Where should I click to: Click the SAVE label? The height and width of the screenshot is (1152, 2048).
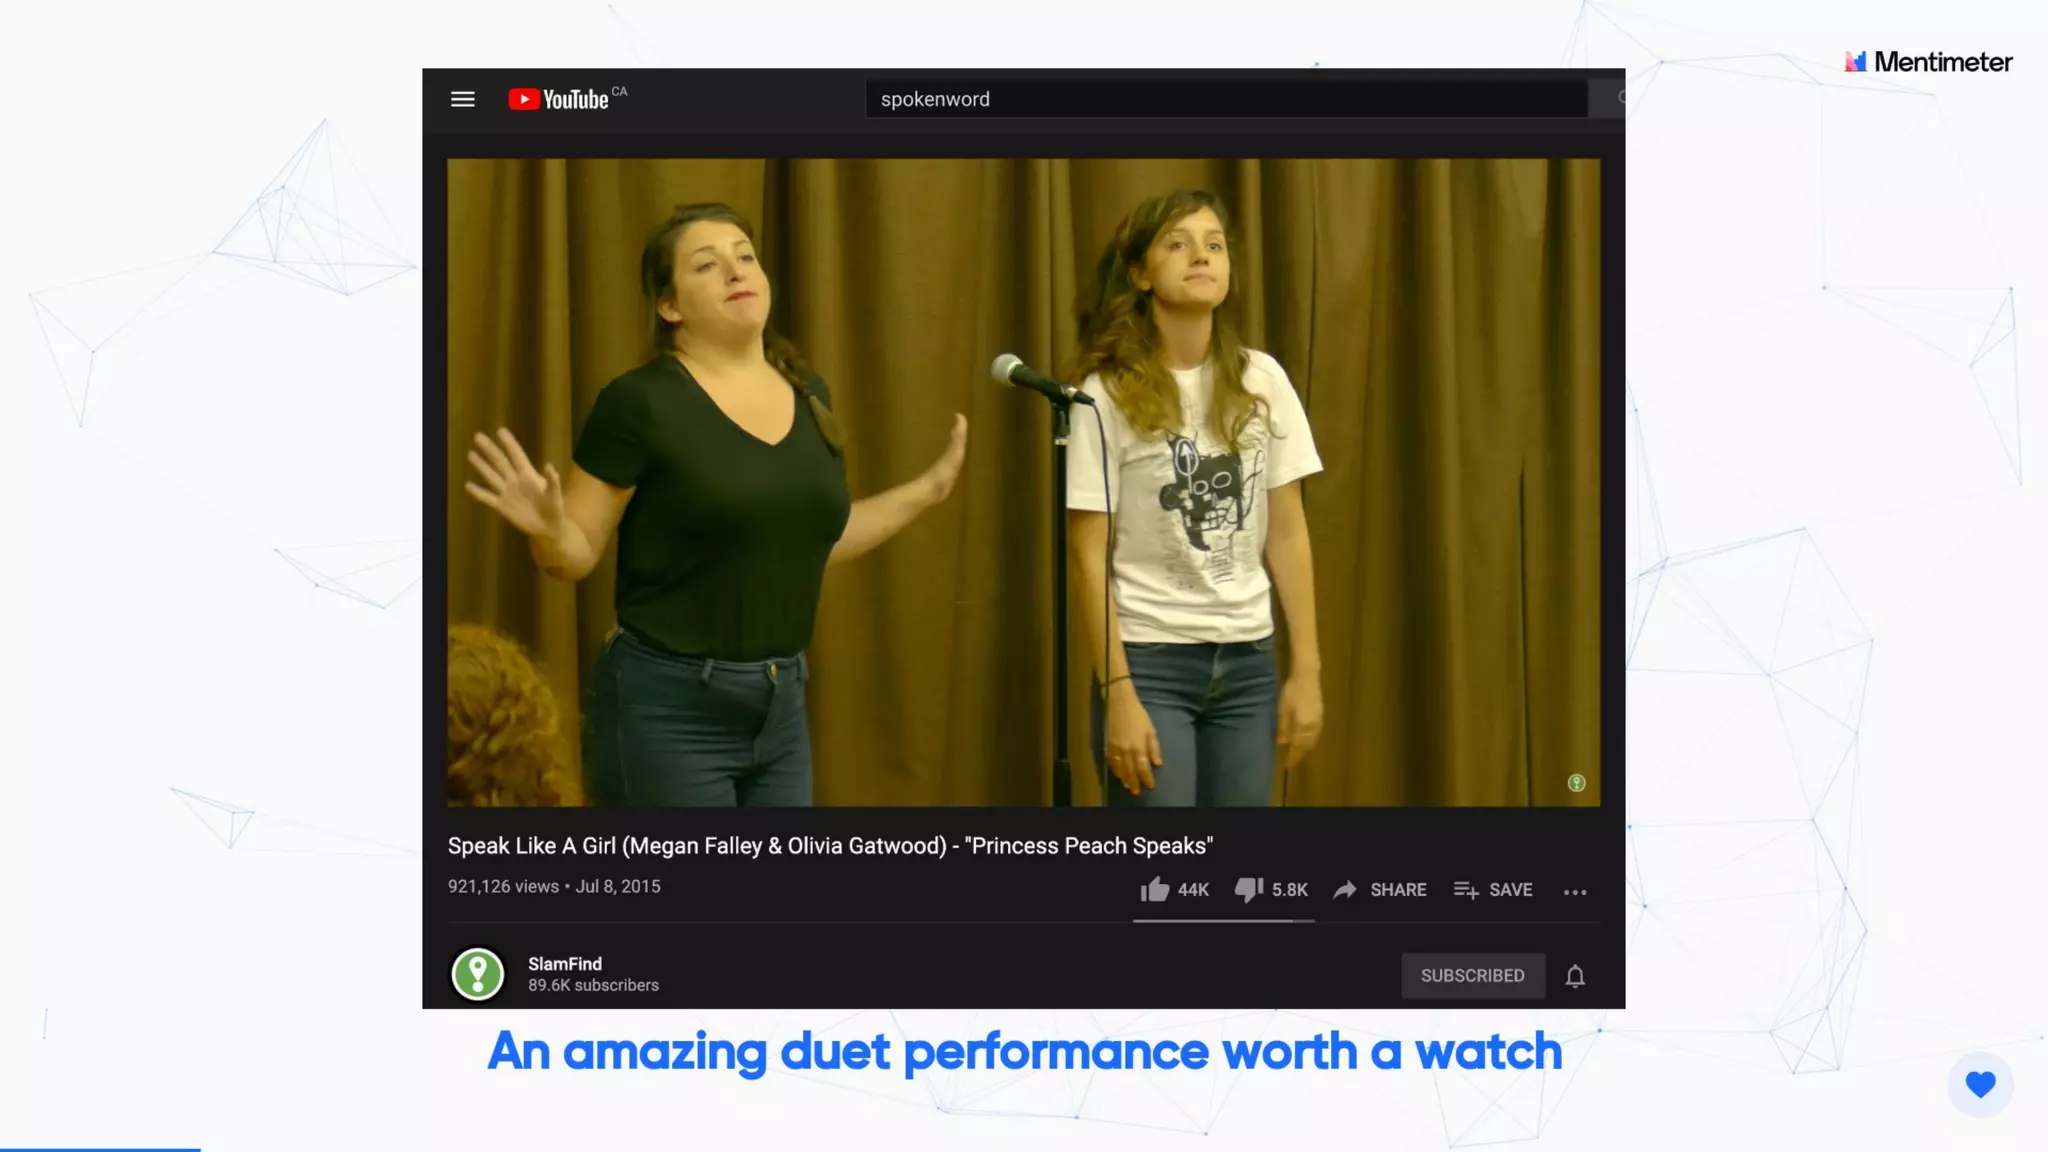[x=1510, y=890]
